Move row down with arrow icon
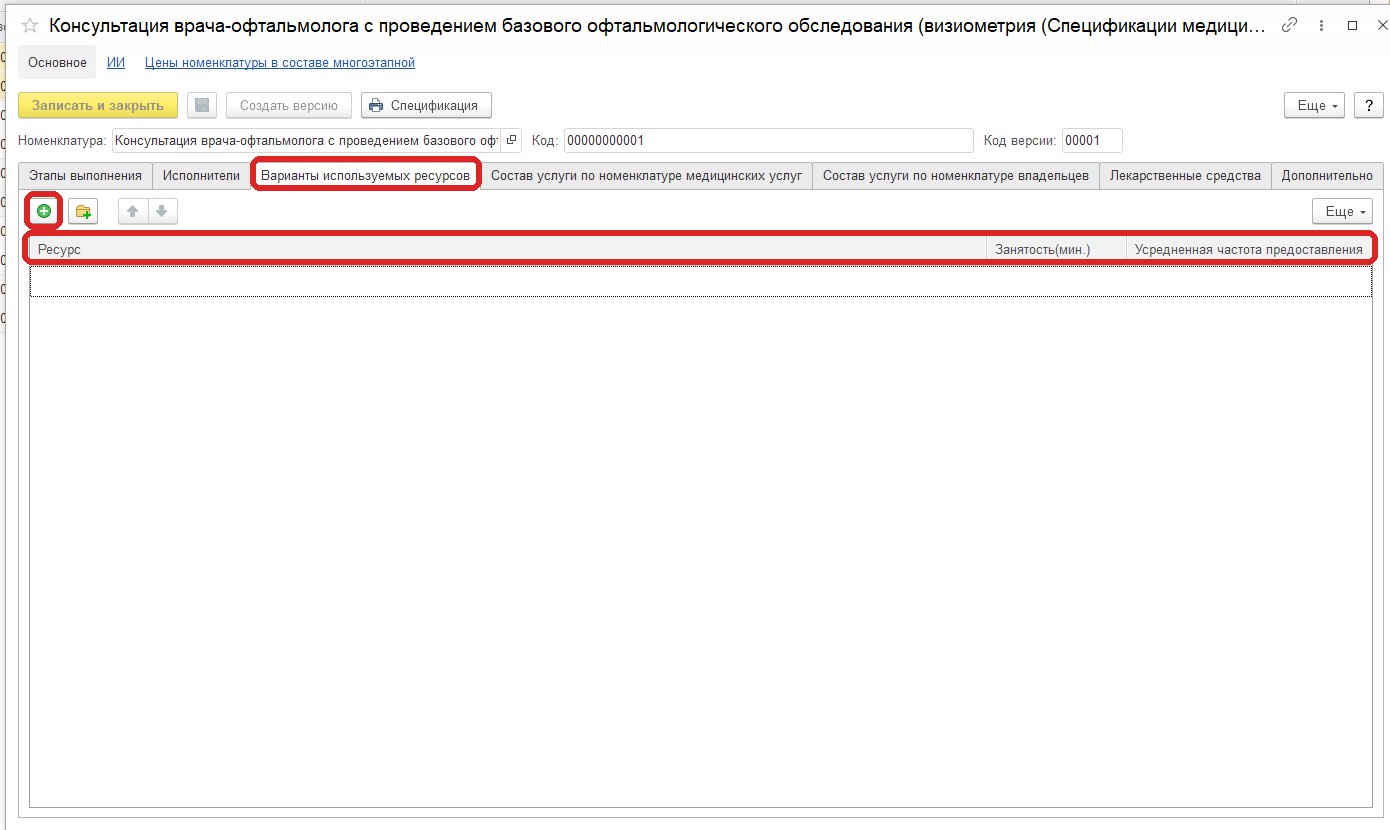Viewport: 1390px width, 830px height. click(161, 211)
